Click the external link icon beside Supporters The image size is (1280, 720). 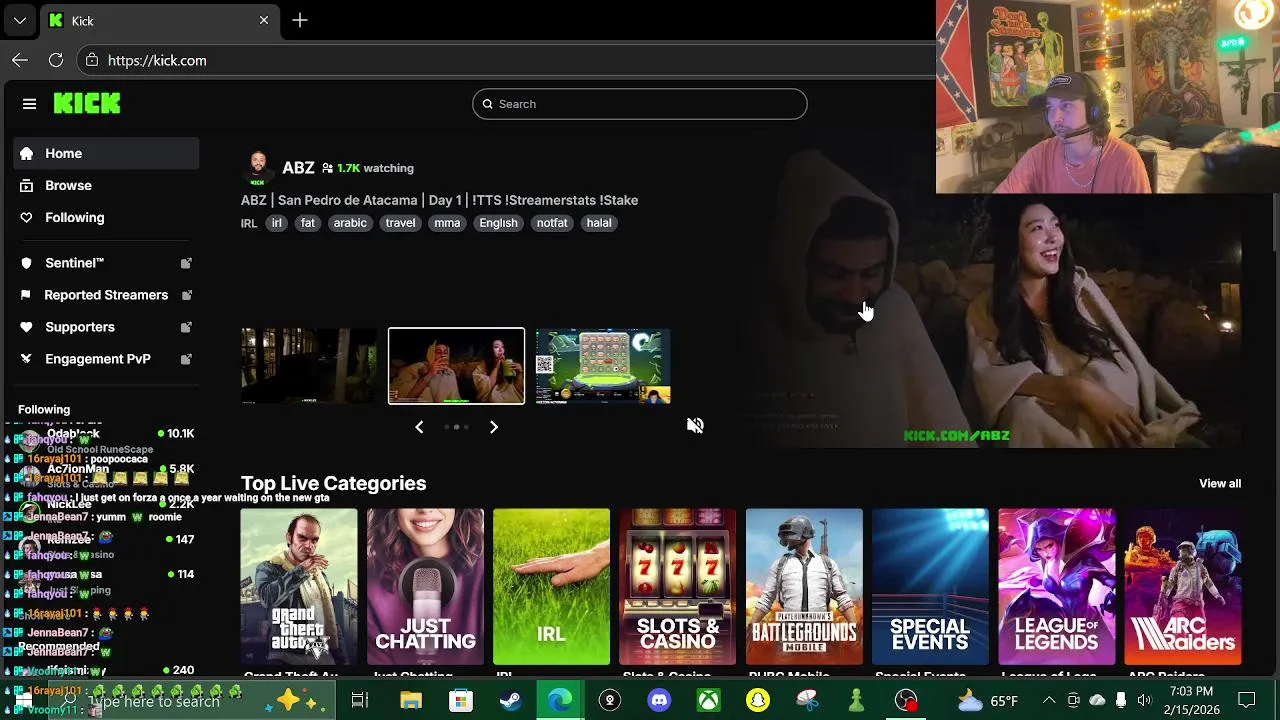[186, 327]
